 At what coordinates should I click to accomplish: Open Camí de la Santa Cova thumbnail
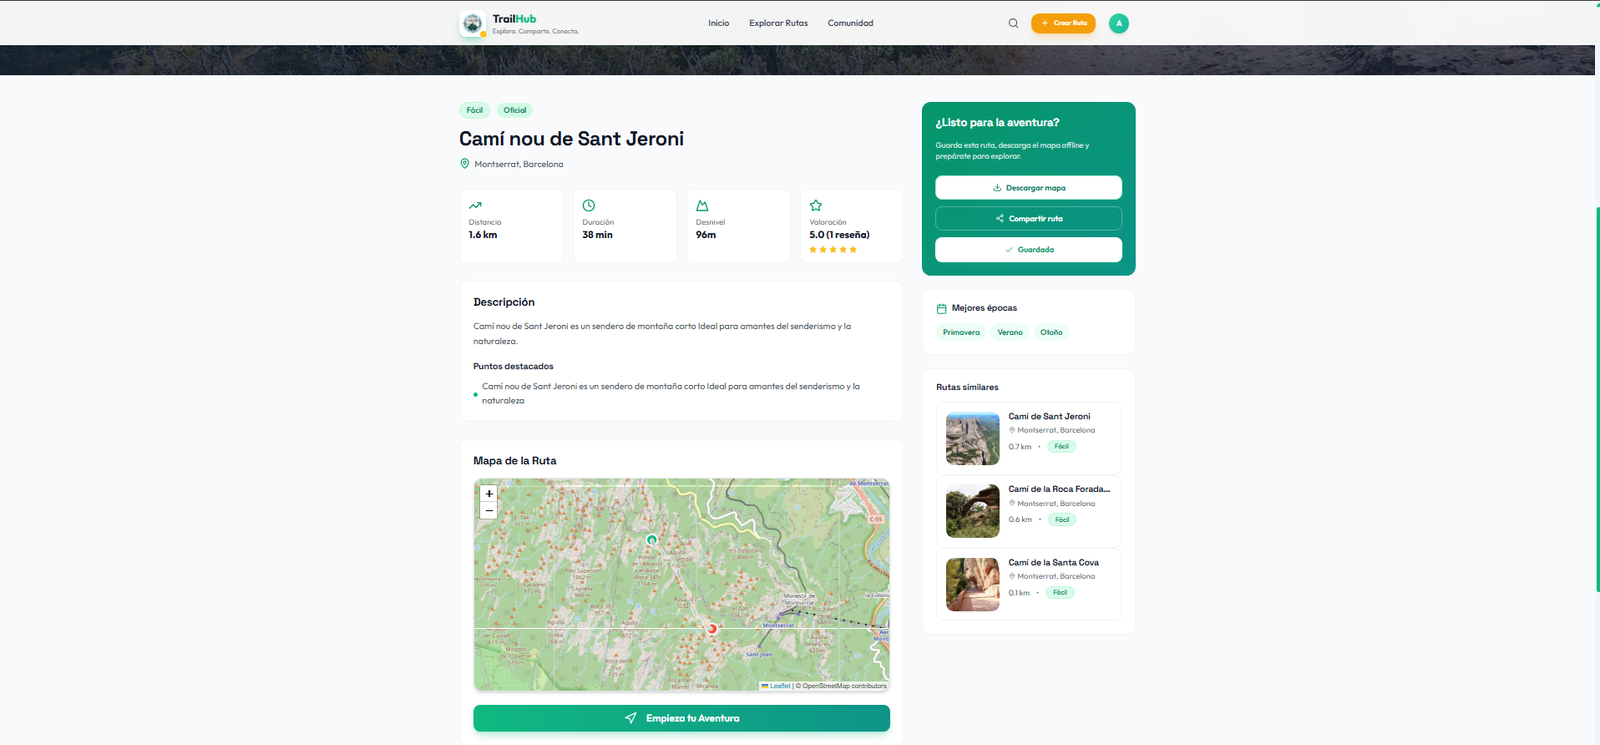pyautogui.click(x=973, y=585)
